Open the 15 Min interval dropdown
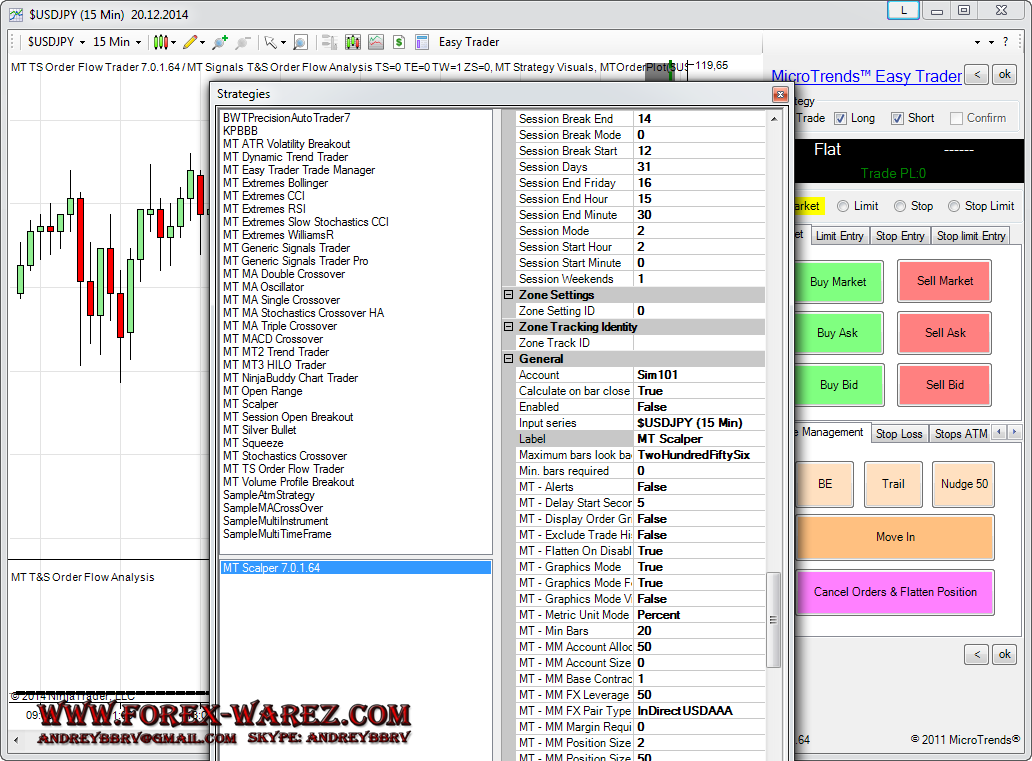This screenshot has width=1032, height=761. (x=117, y=42)
